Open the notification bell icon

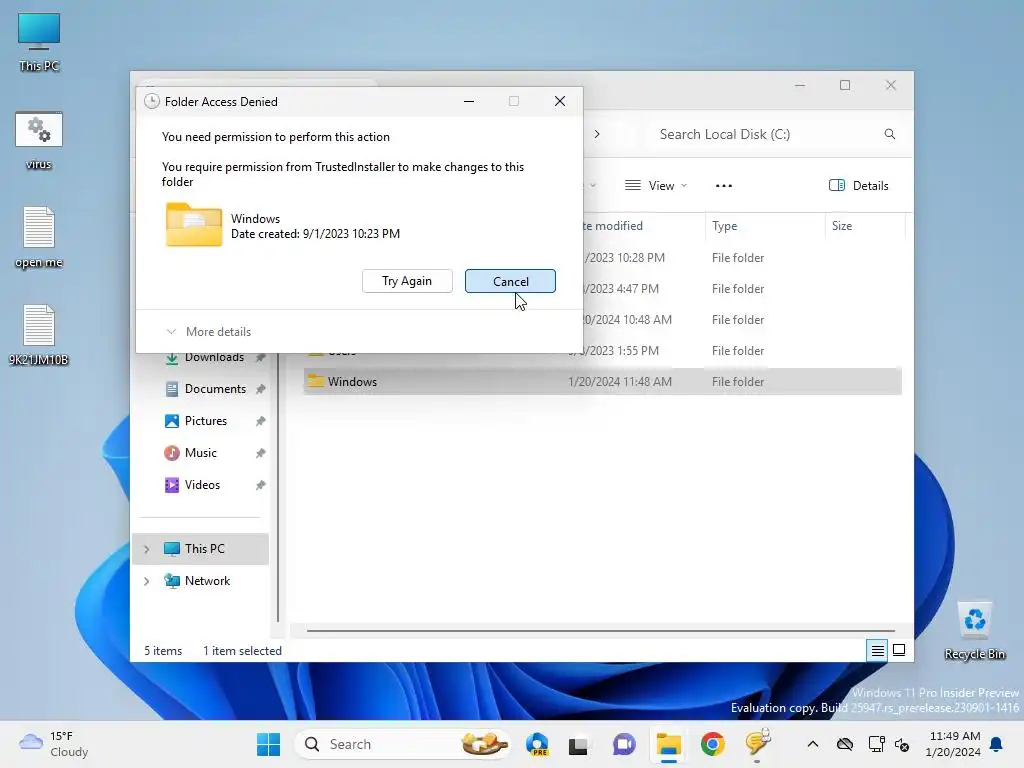coord(997,744)
